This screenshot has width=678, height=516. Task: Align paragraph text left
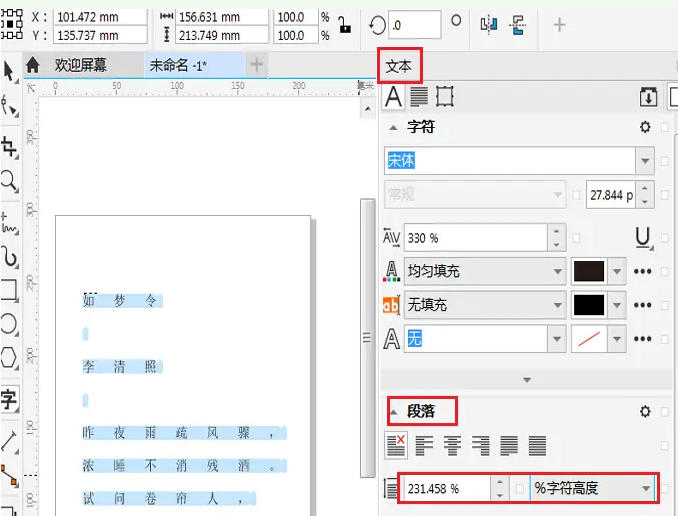[x=424, y=446]
